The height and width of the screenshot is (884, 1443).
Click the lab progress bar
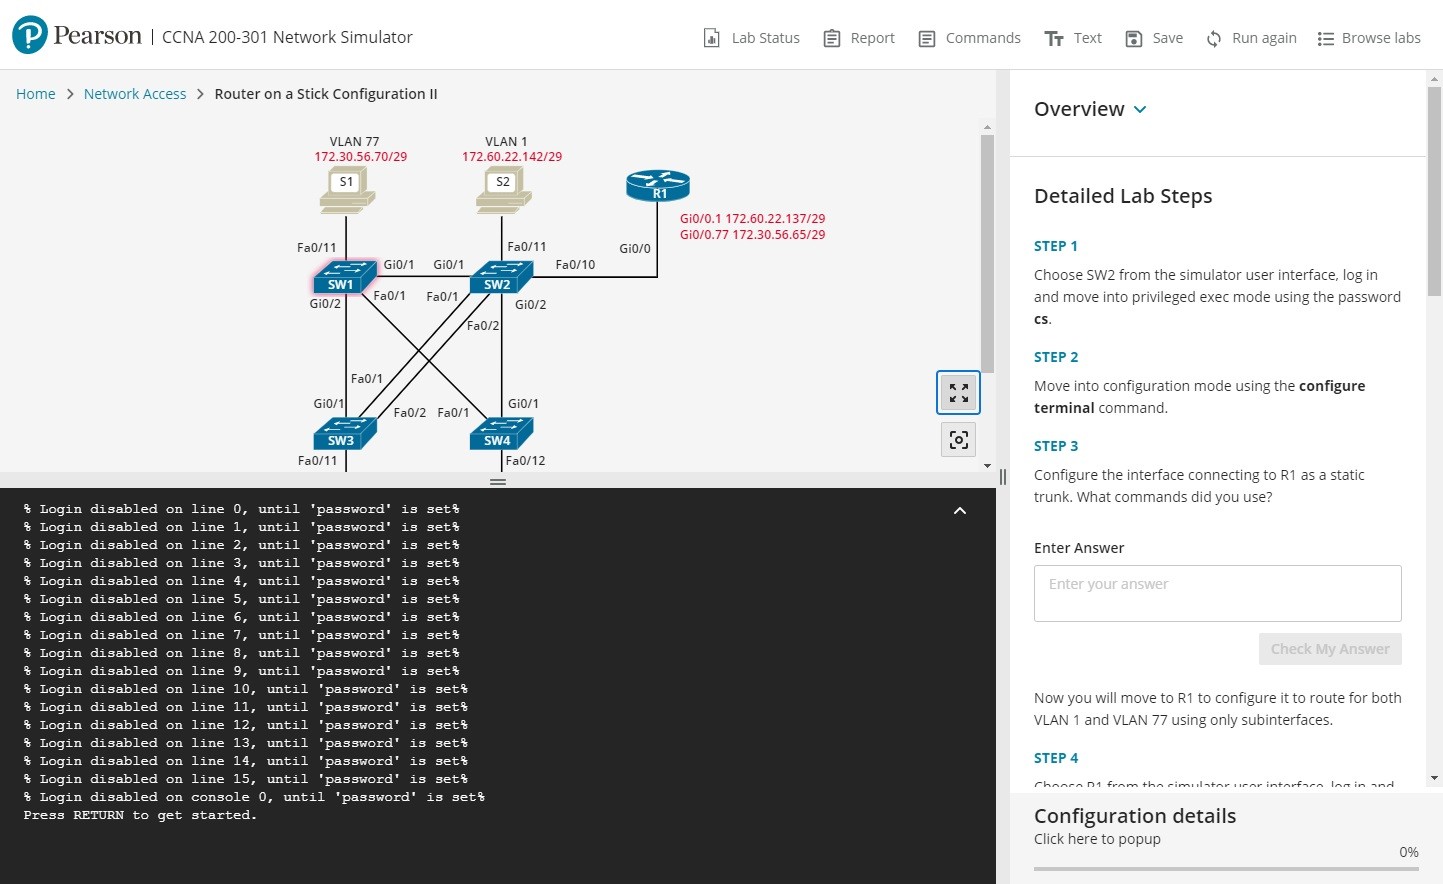1226,869
